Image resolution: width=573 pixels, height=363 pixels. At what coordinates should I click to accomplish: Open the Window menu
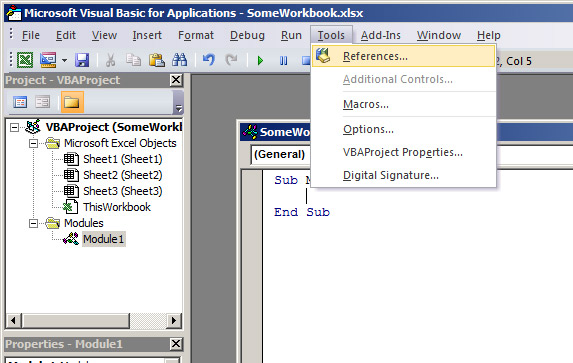click(x=439, y=35)
